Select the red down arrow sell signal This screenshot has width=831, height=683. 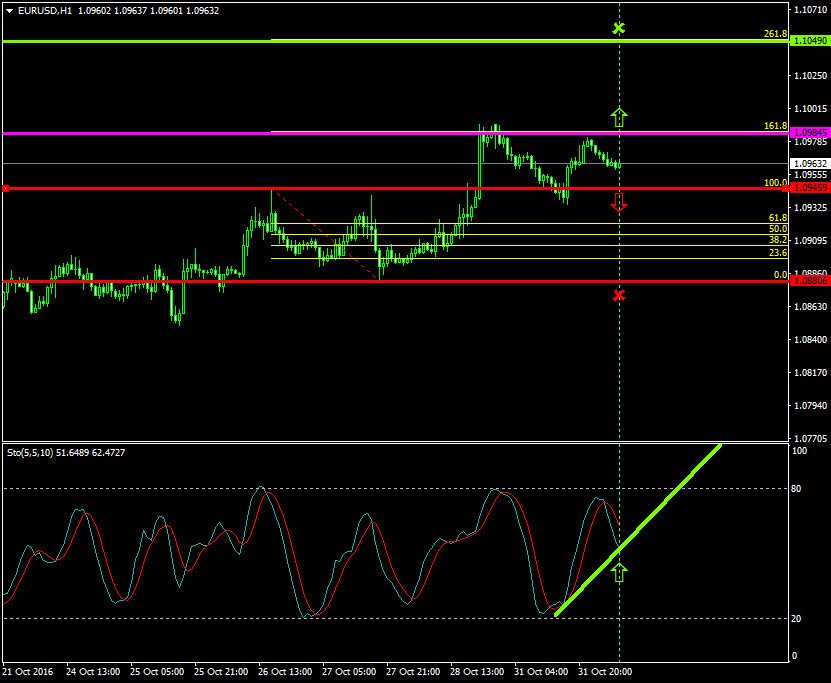tap(619, 201)
